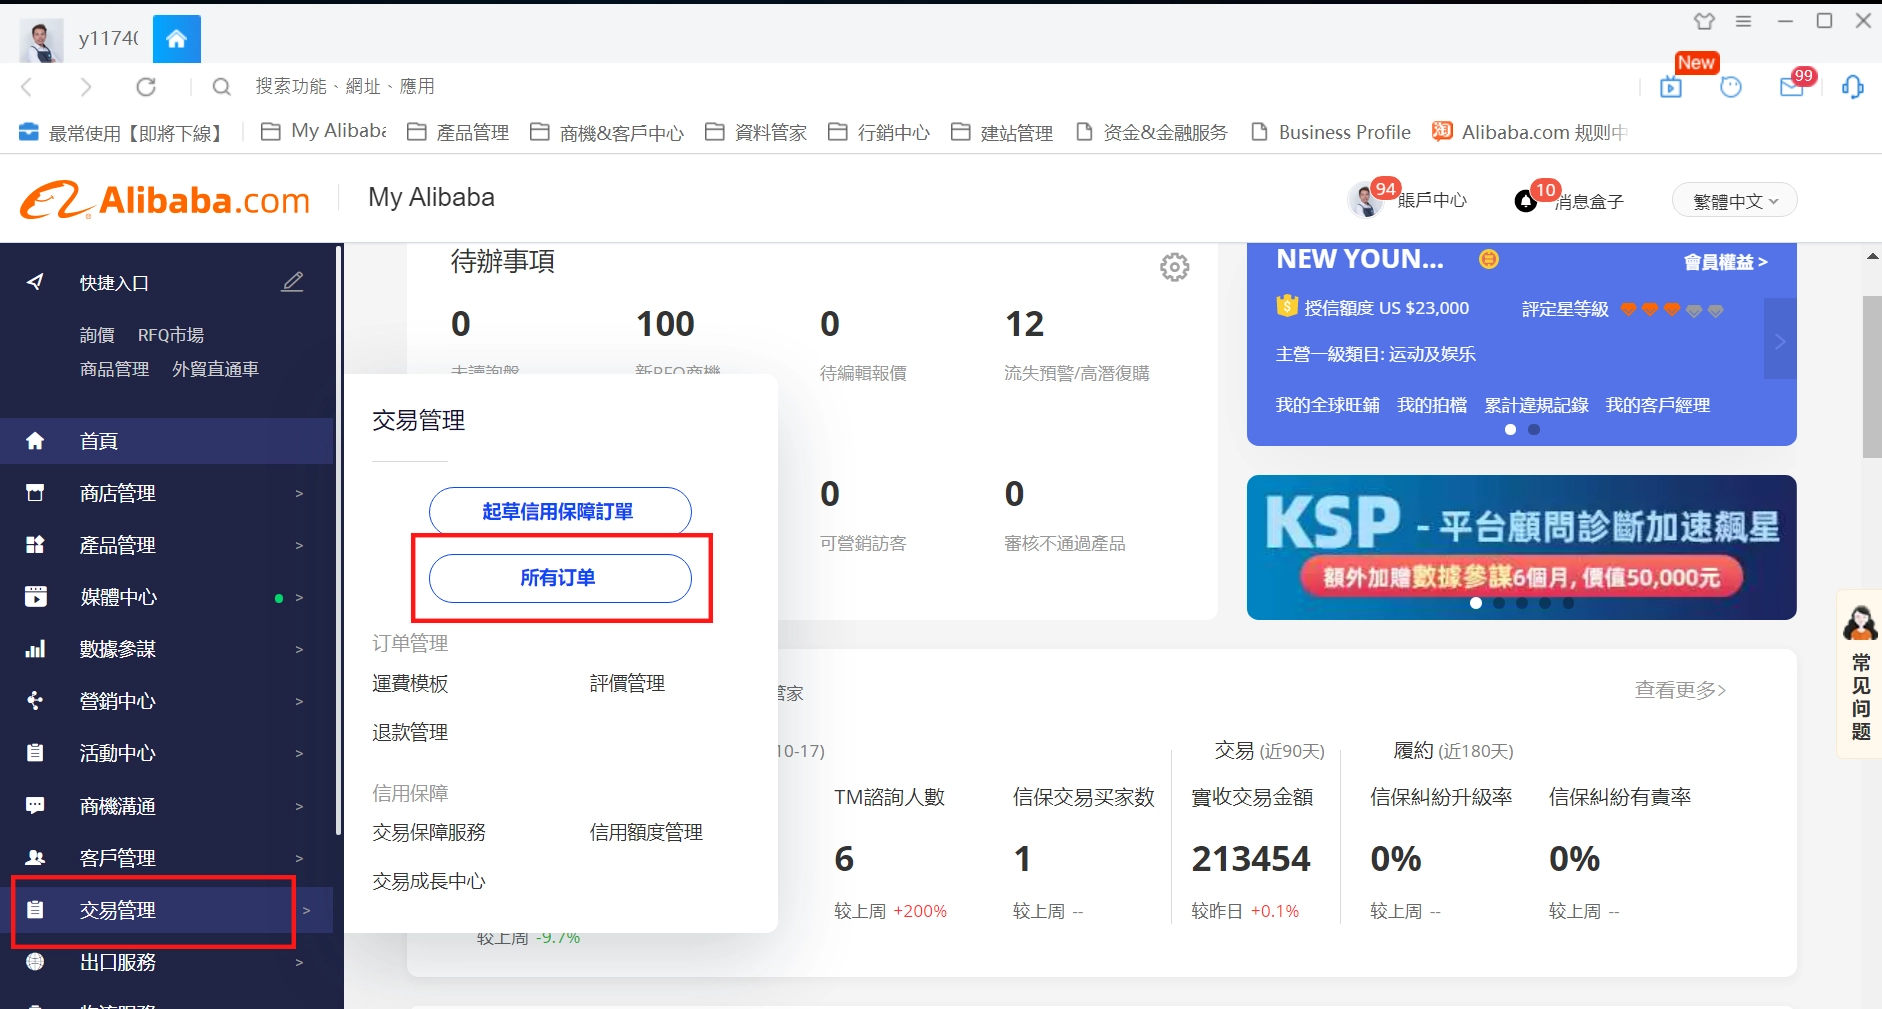Click the Alibaba.com logo
Screen dimensions: 1882x1009
tap(165, 200)
